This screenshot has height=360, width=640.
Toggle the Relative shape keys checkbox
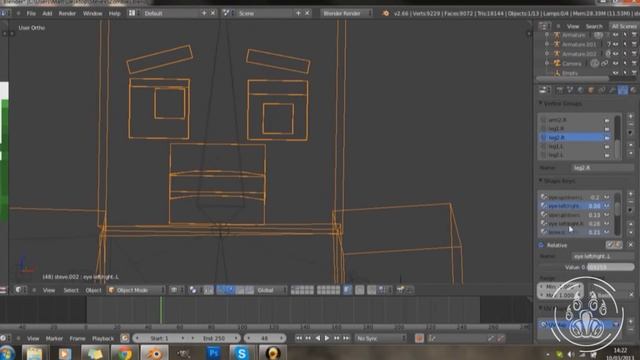click(541, 245)
